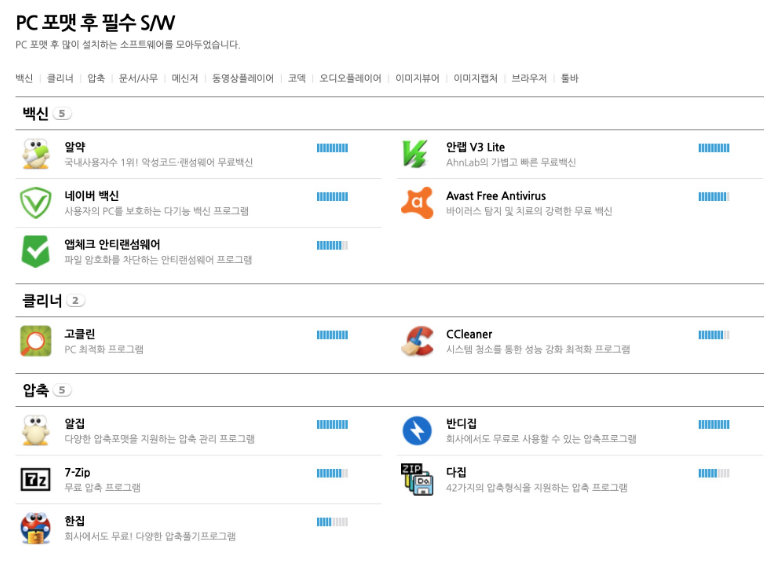This screenshot has height=563, width=775.
Task: Click the CCleaner broom icon
Action: pos(417,341)
